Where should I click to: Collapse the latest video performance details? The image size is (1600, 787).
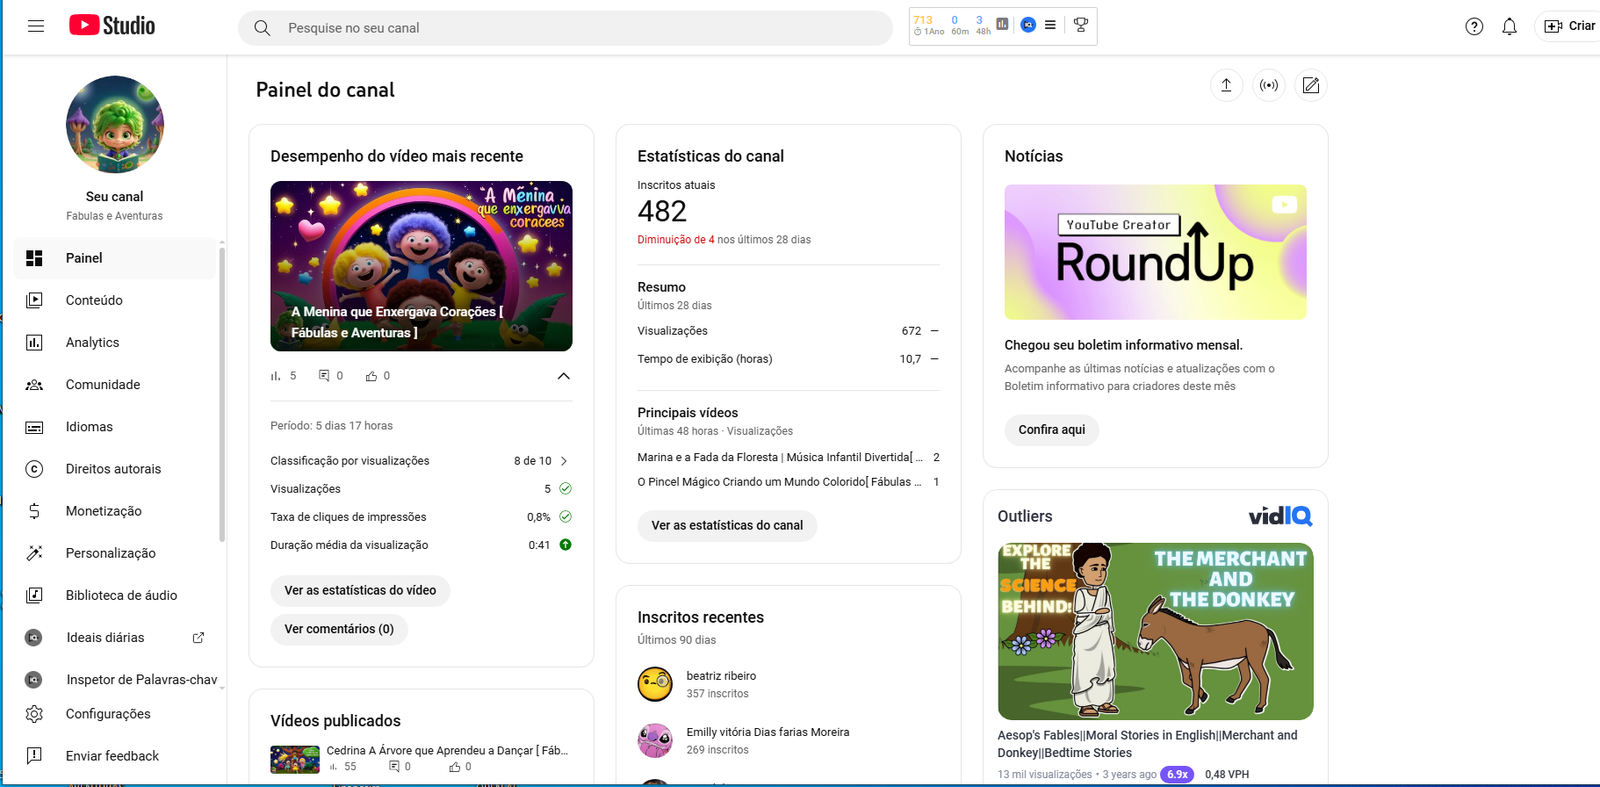click(x=563, y=376)
